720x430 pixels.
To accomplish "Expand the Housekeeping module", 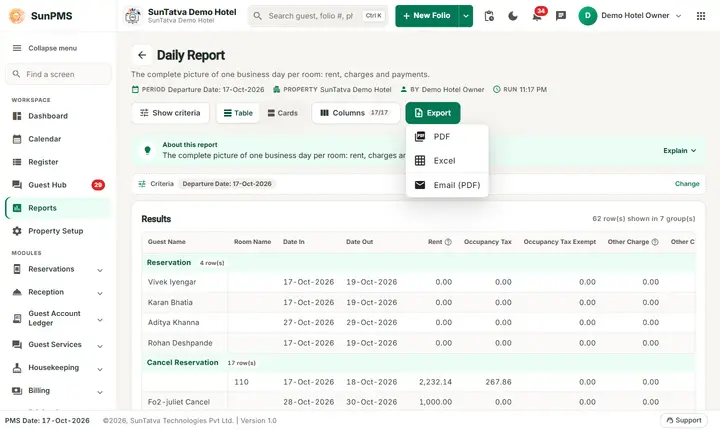I will point(58,368).
